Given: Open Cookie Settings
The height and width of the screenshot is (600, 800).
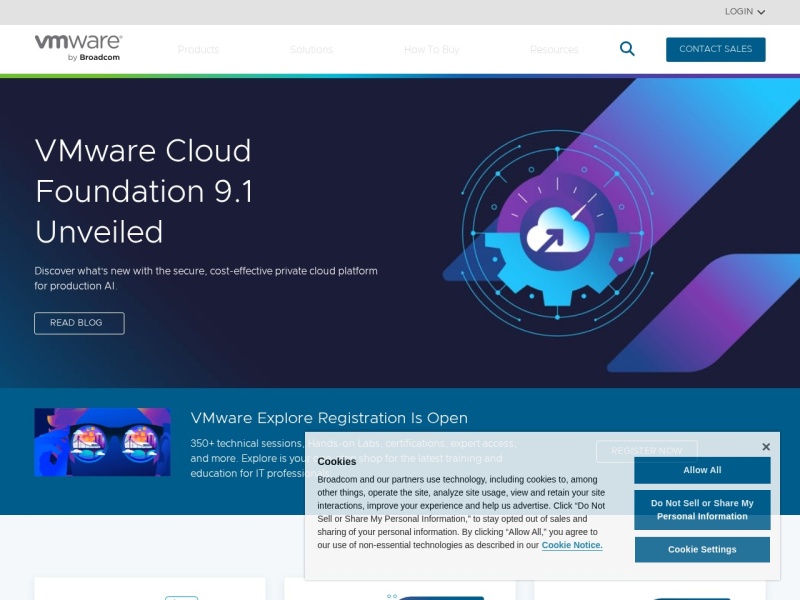Looking at the screenshot, I should pyautogui.click(x=702, y=549).
